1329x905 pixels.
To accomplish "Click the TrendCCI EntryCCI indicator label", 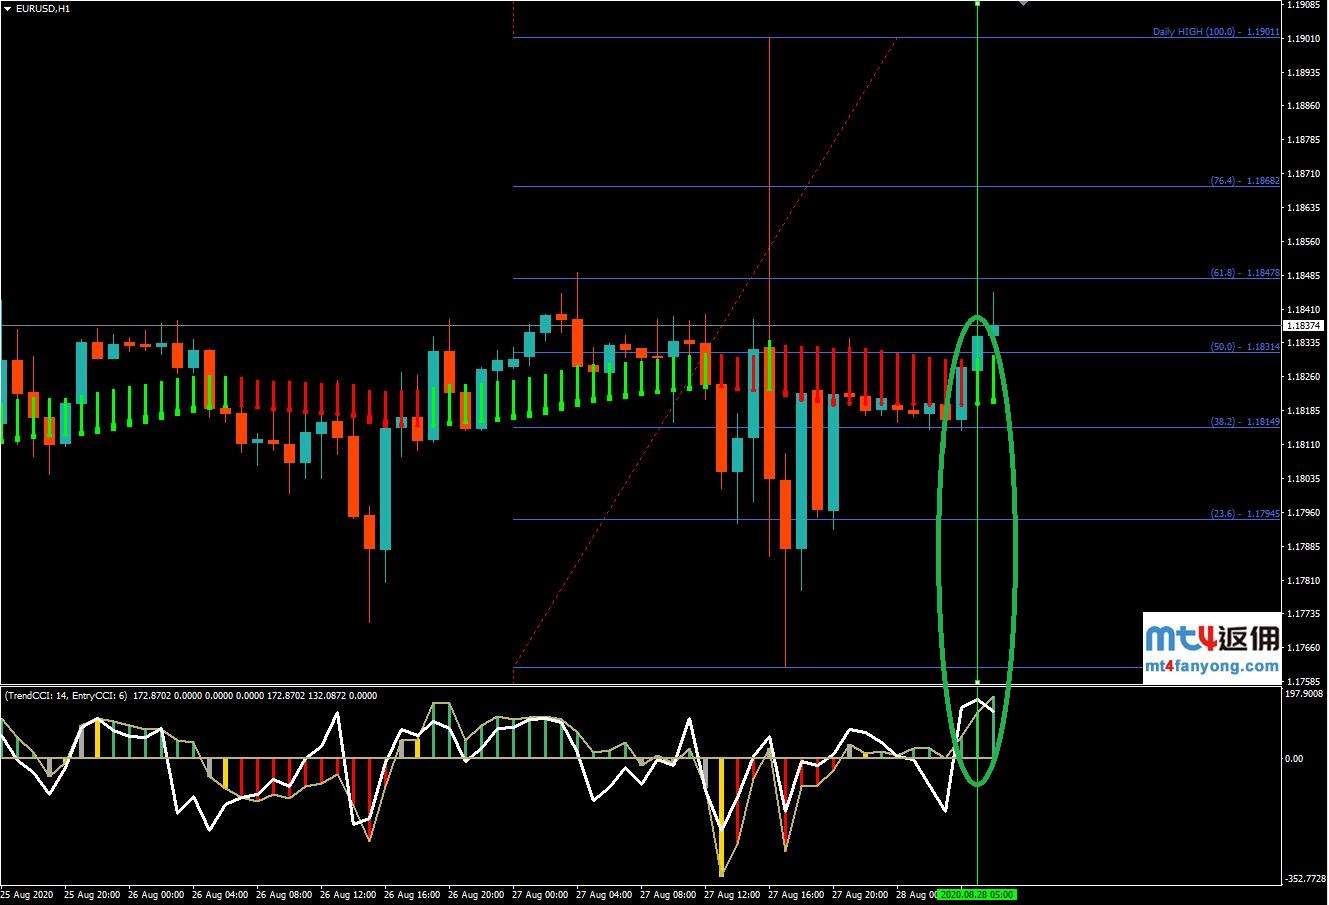I will pyautogui.click(x=192, y=695).
